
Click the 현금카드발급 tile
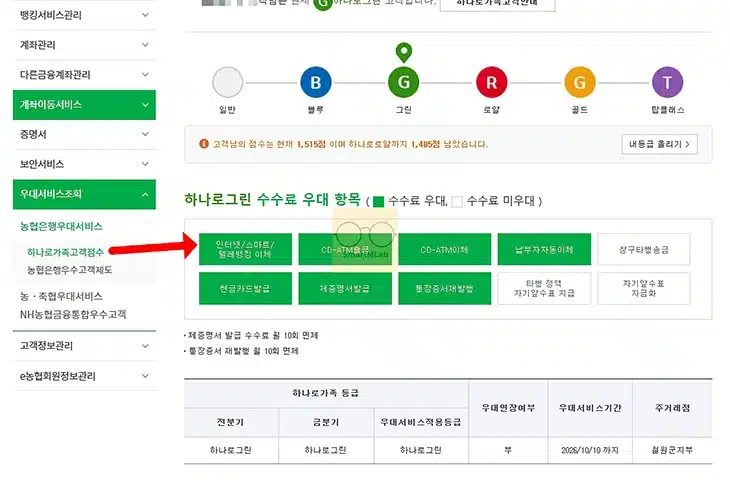click(245, 289)
